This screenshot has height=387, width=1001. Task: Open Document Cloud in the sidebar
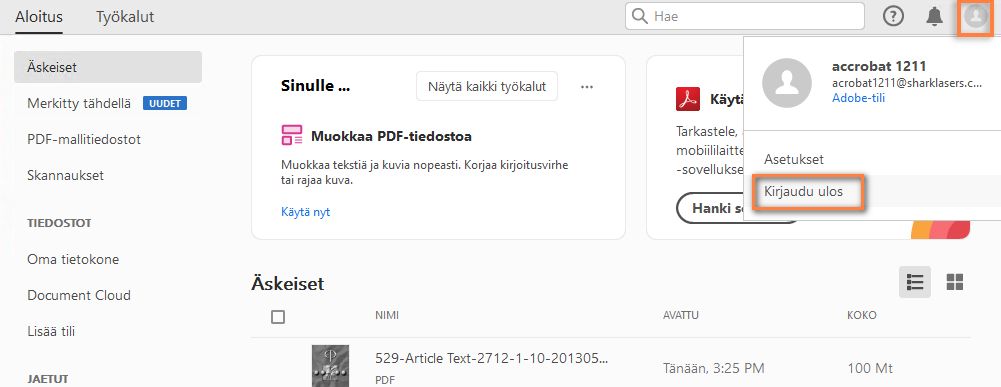(79, 295)
